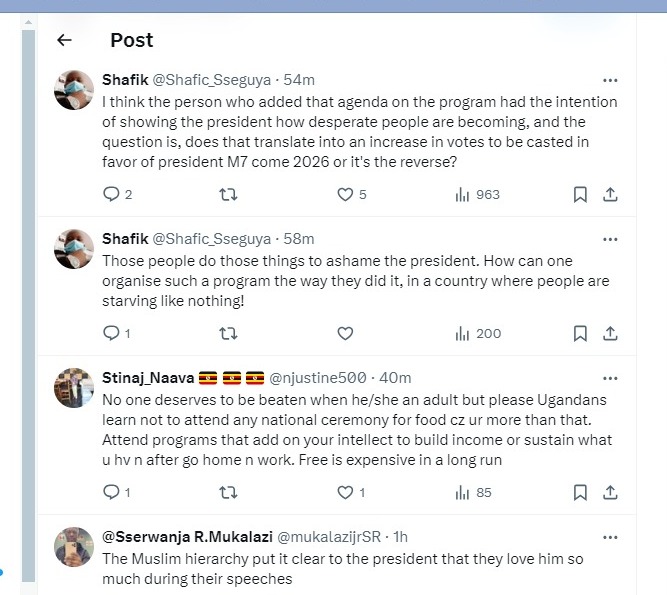
Task: Reply to Shafik's 54m post
Action: pyautogui.click(x=111, y=195)
